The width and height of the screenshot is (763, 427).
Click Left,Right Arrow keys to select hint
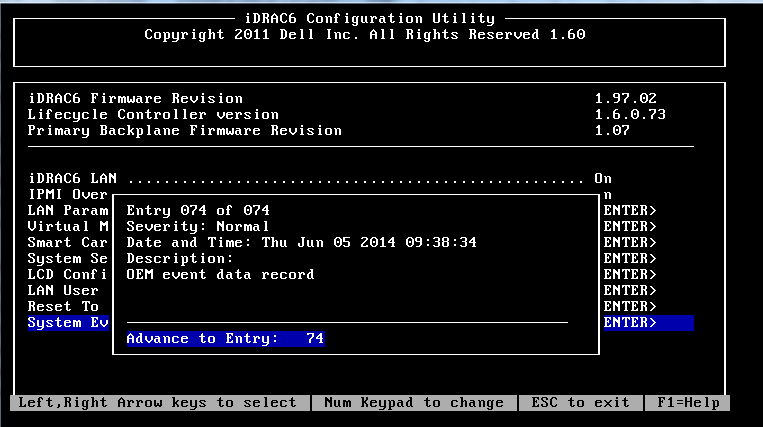click(x=157, y=403)
